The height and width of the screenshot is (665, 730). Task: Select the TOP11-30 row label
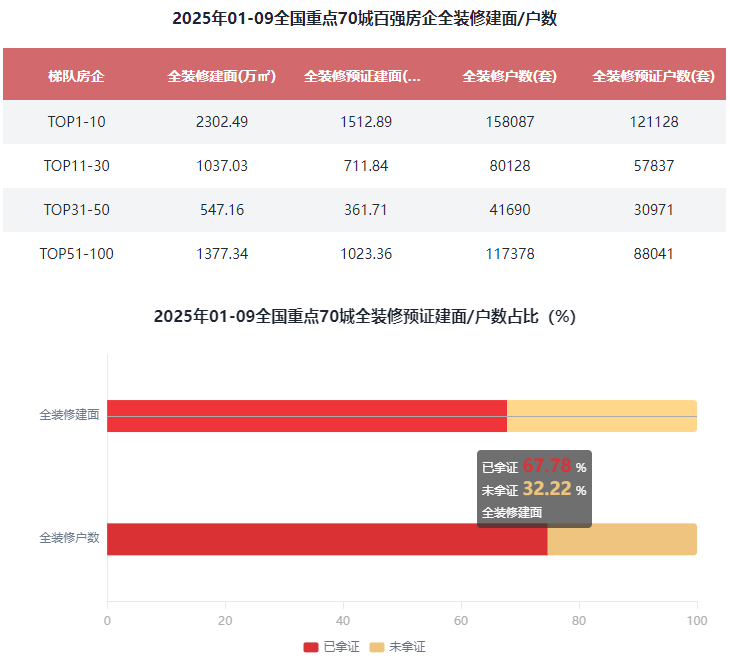[77, 166]
